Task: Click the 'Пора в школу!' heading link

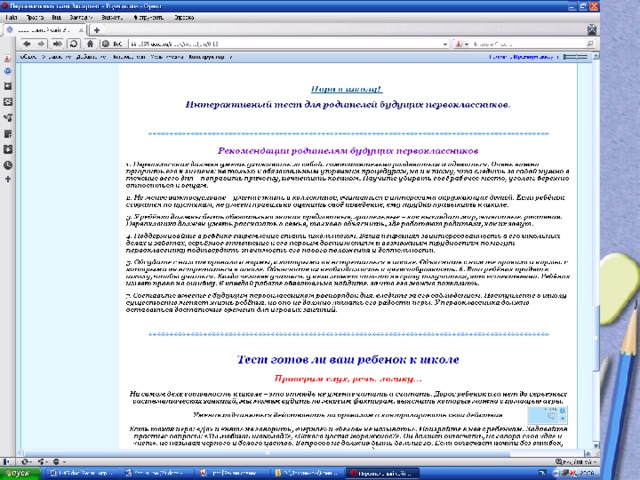Action: (347, 89)
